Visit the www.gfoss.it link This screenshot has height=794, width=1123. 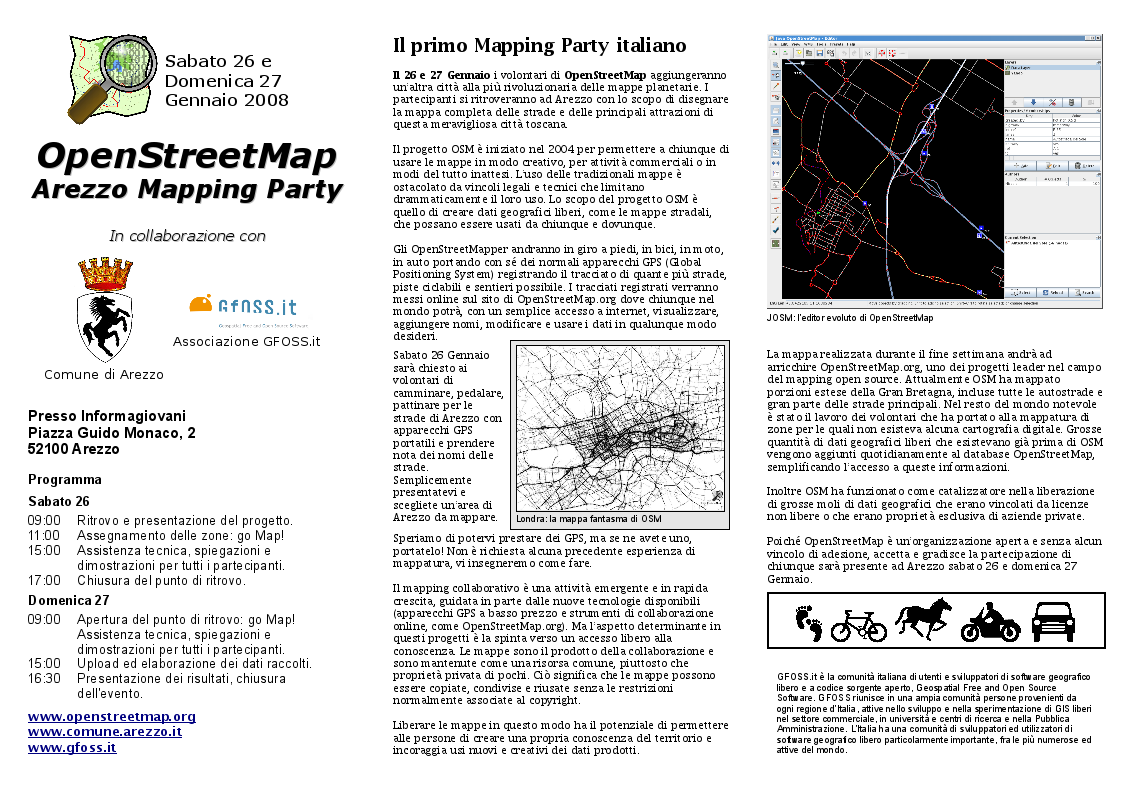72,747
